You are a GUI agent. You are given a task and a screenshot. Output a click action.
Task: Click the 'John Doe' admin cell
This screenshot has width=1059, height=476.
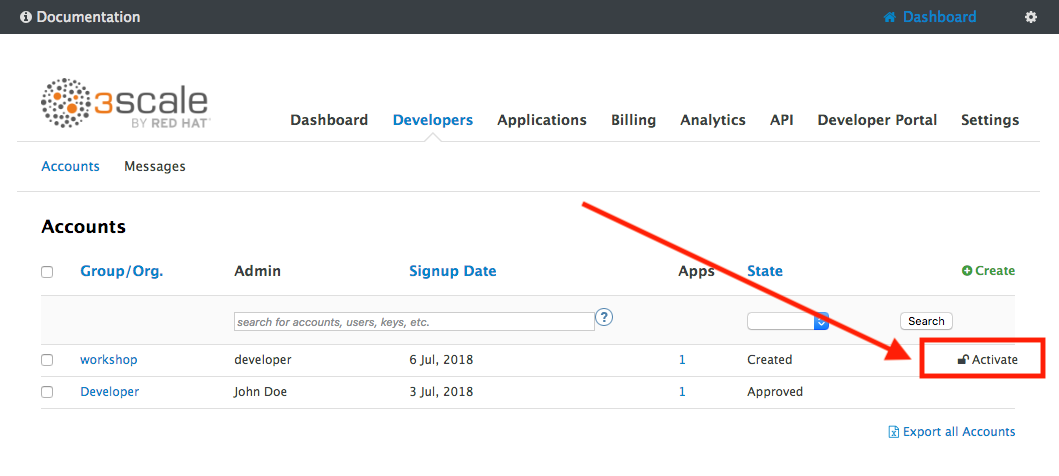(x=261, y=392)
